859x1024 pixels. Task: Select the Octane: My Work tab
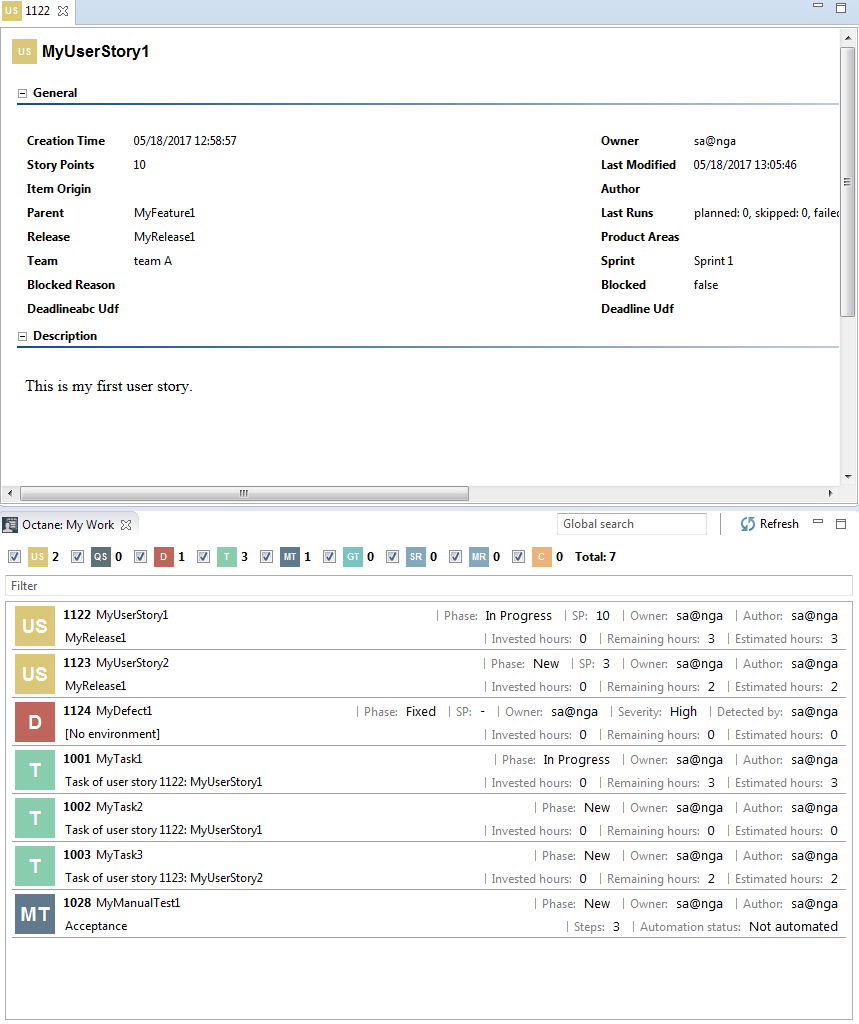(x=67, y=524)
